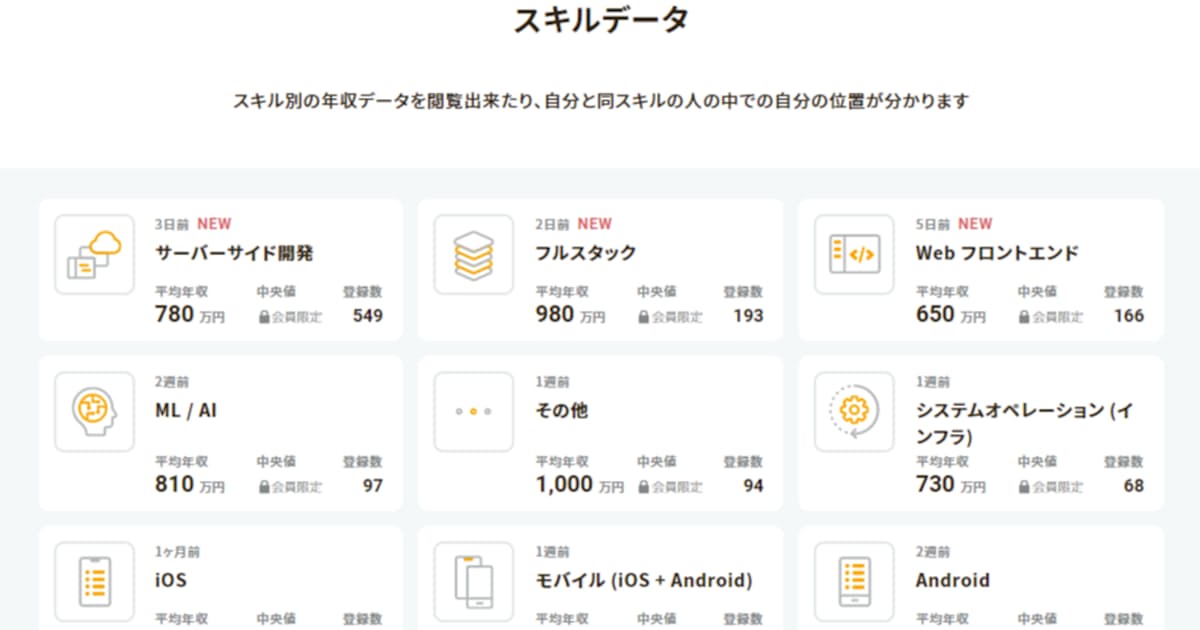This screenshot has height=630, width=1200.
Task: Select the Web フロントエンド title
Action: [997, 253]
